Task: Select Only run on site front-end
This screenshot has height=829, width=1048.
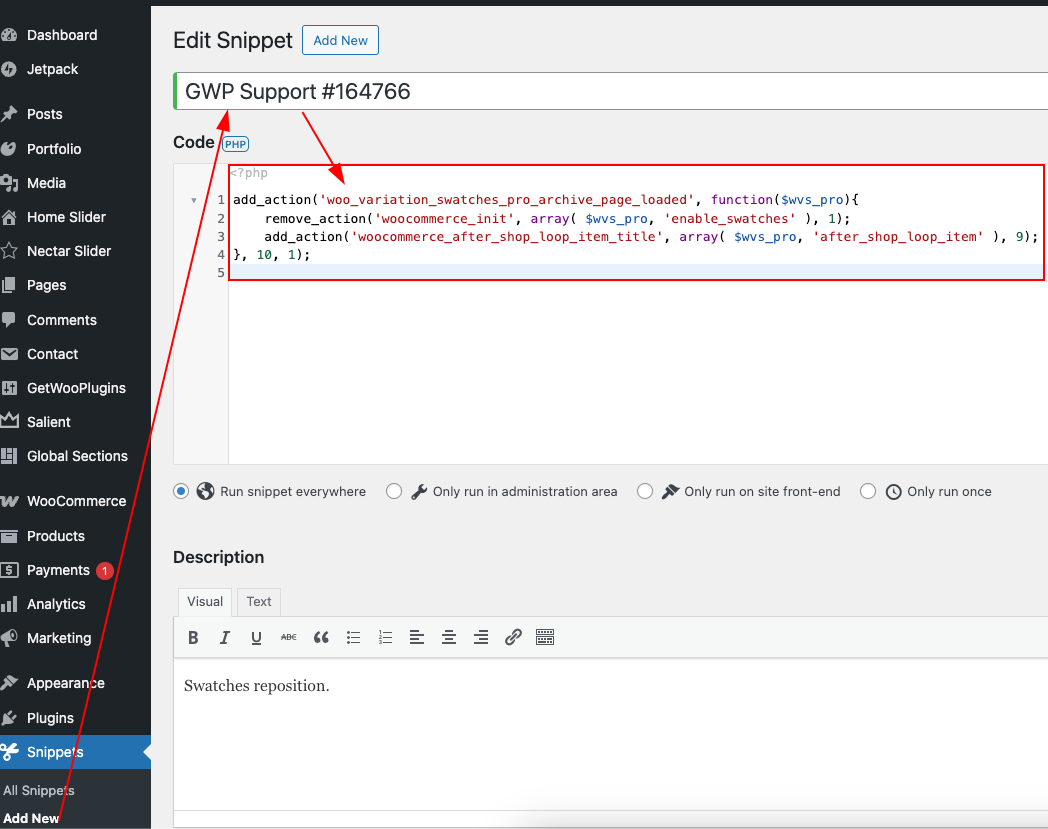Action: pyautogui.click(x=645, y=491)
